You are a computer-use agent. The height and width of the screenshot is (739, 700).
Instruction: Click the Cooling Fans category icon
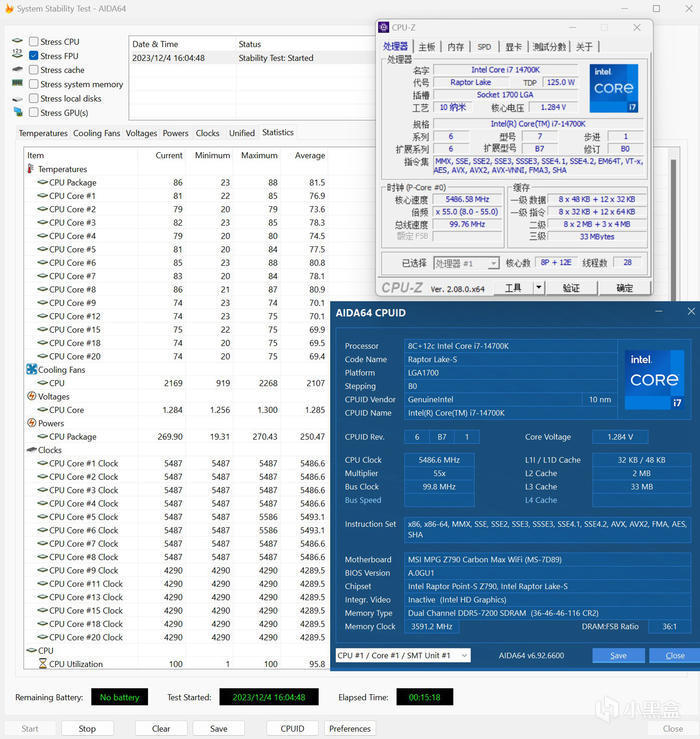(31, 369)
